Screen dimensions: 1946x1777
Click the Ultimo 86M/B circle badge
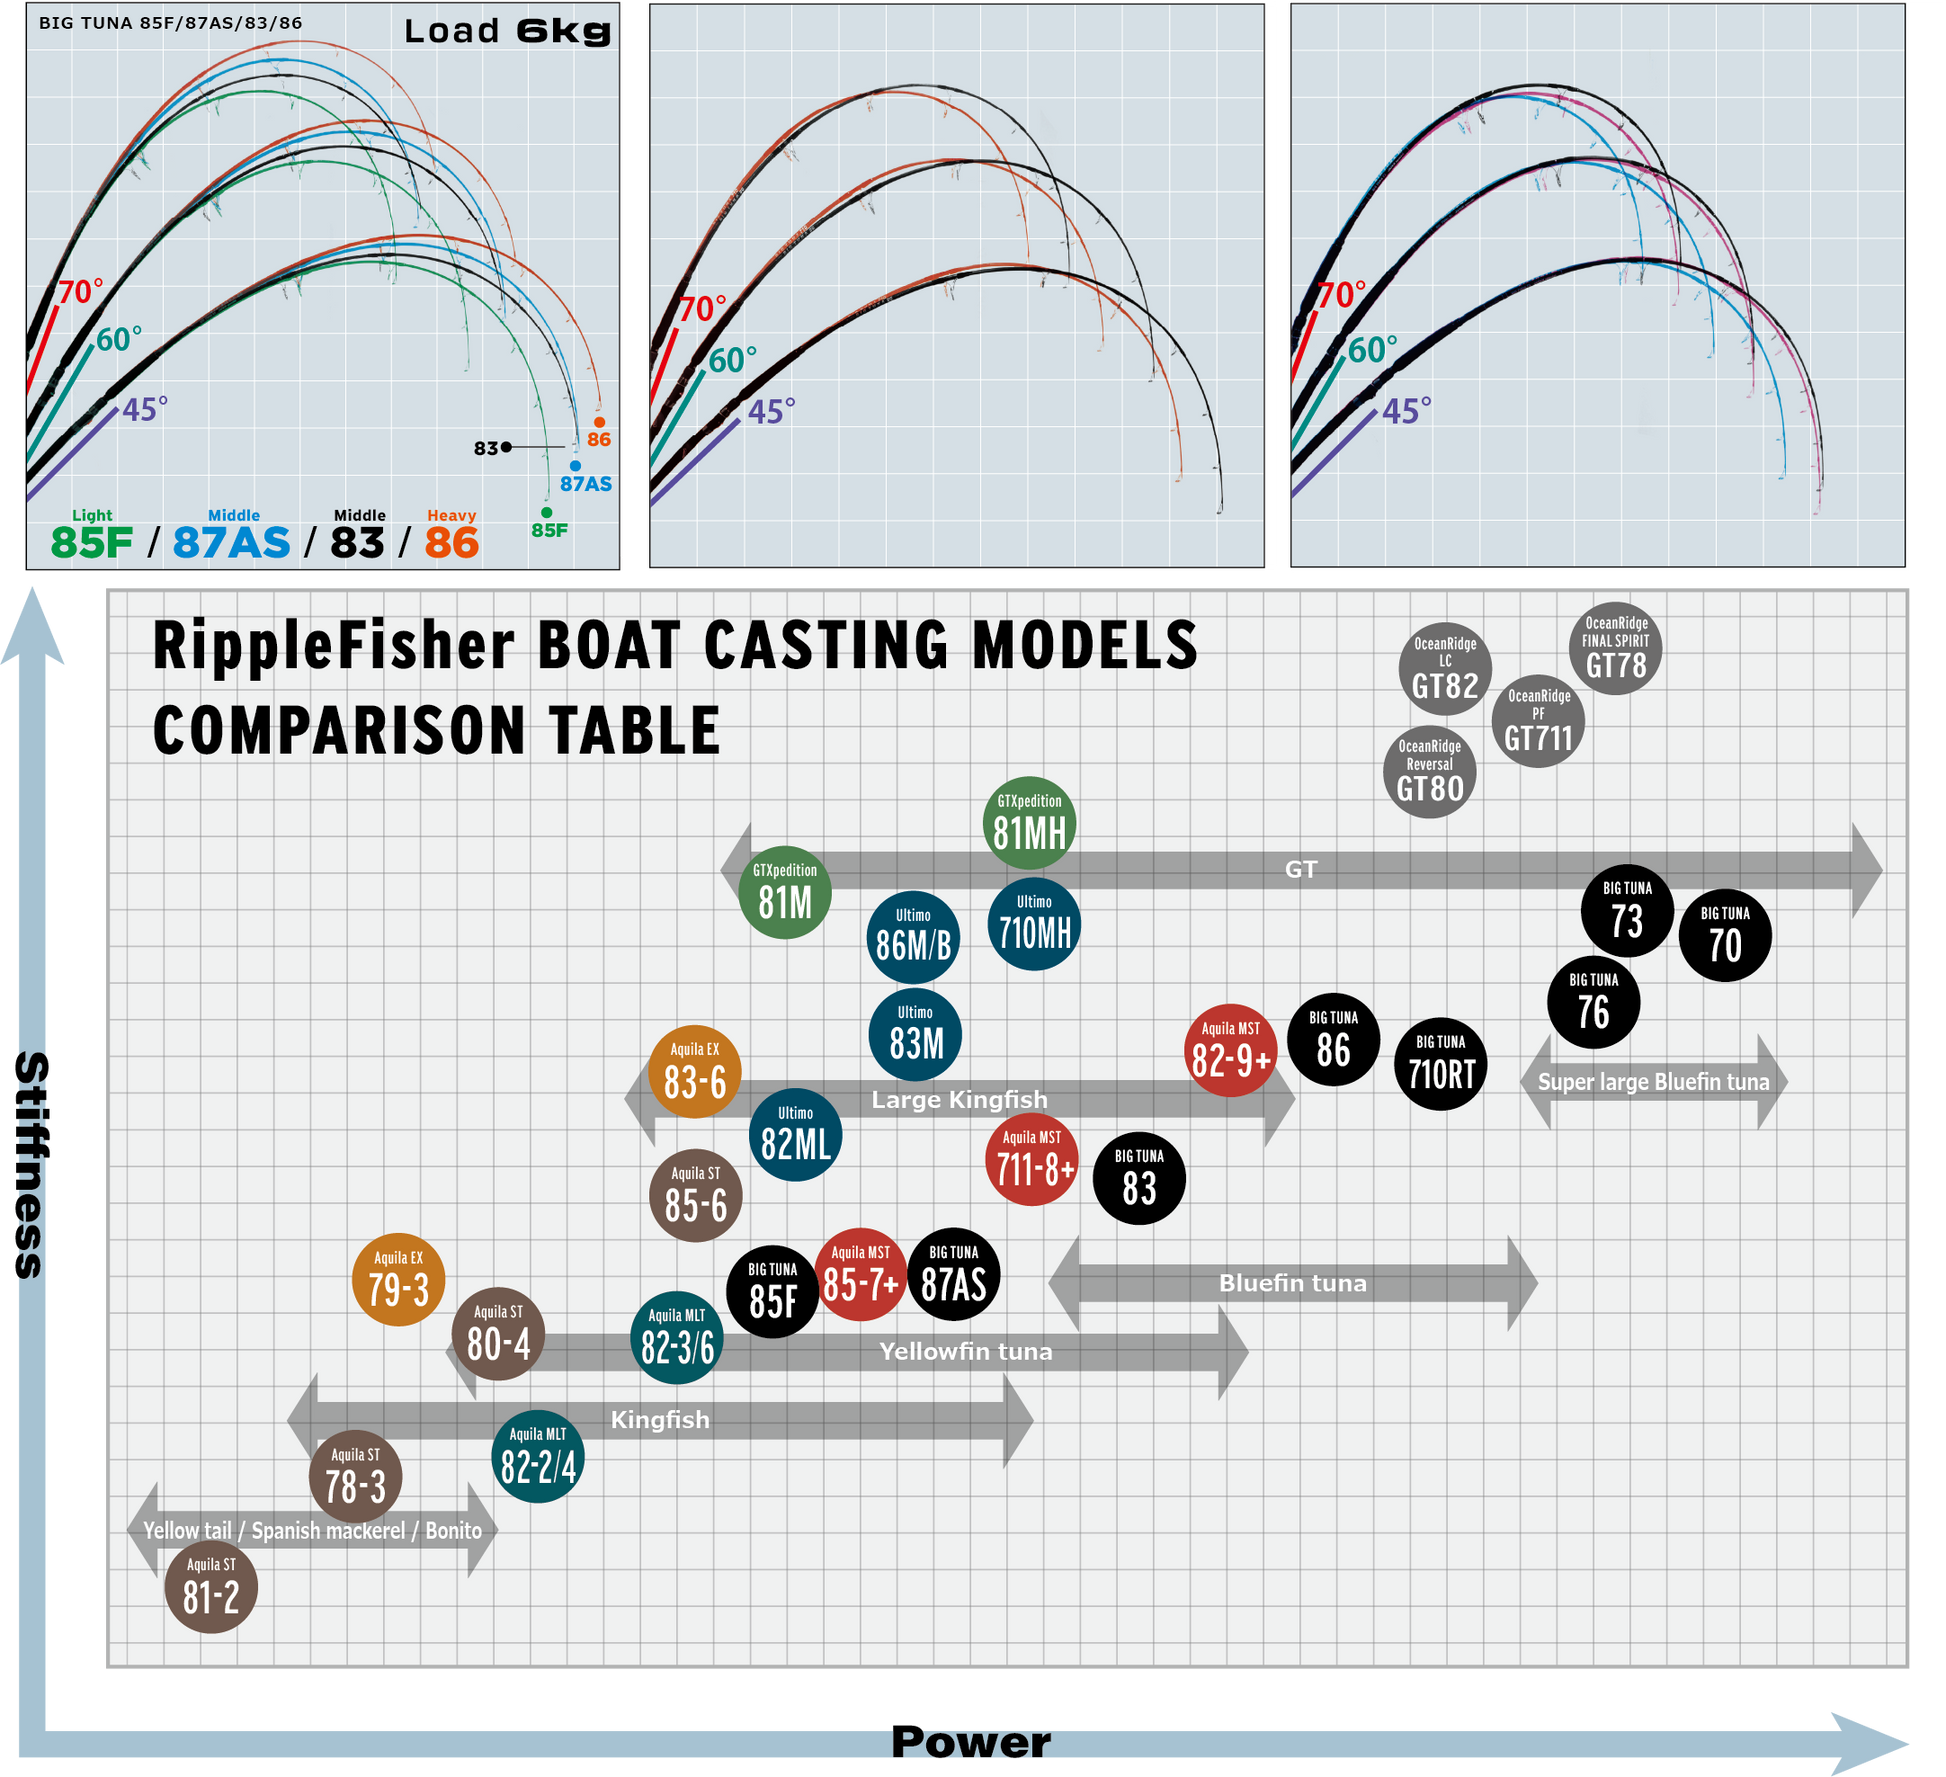tap(913, 937)
